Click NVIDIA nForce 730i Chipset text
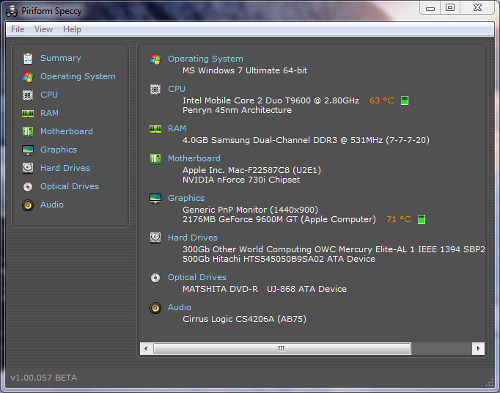The width and height of the screenshot is (500, 393). click(x=241, y=180)
